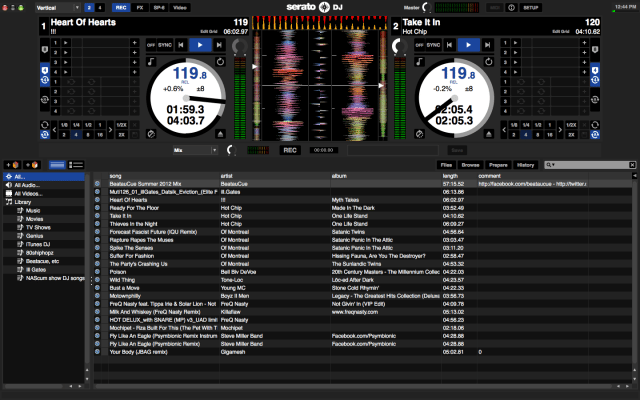Shift loop sizes left on deck 1
Screen dimensions: 640x400
tap(54, 130)
